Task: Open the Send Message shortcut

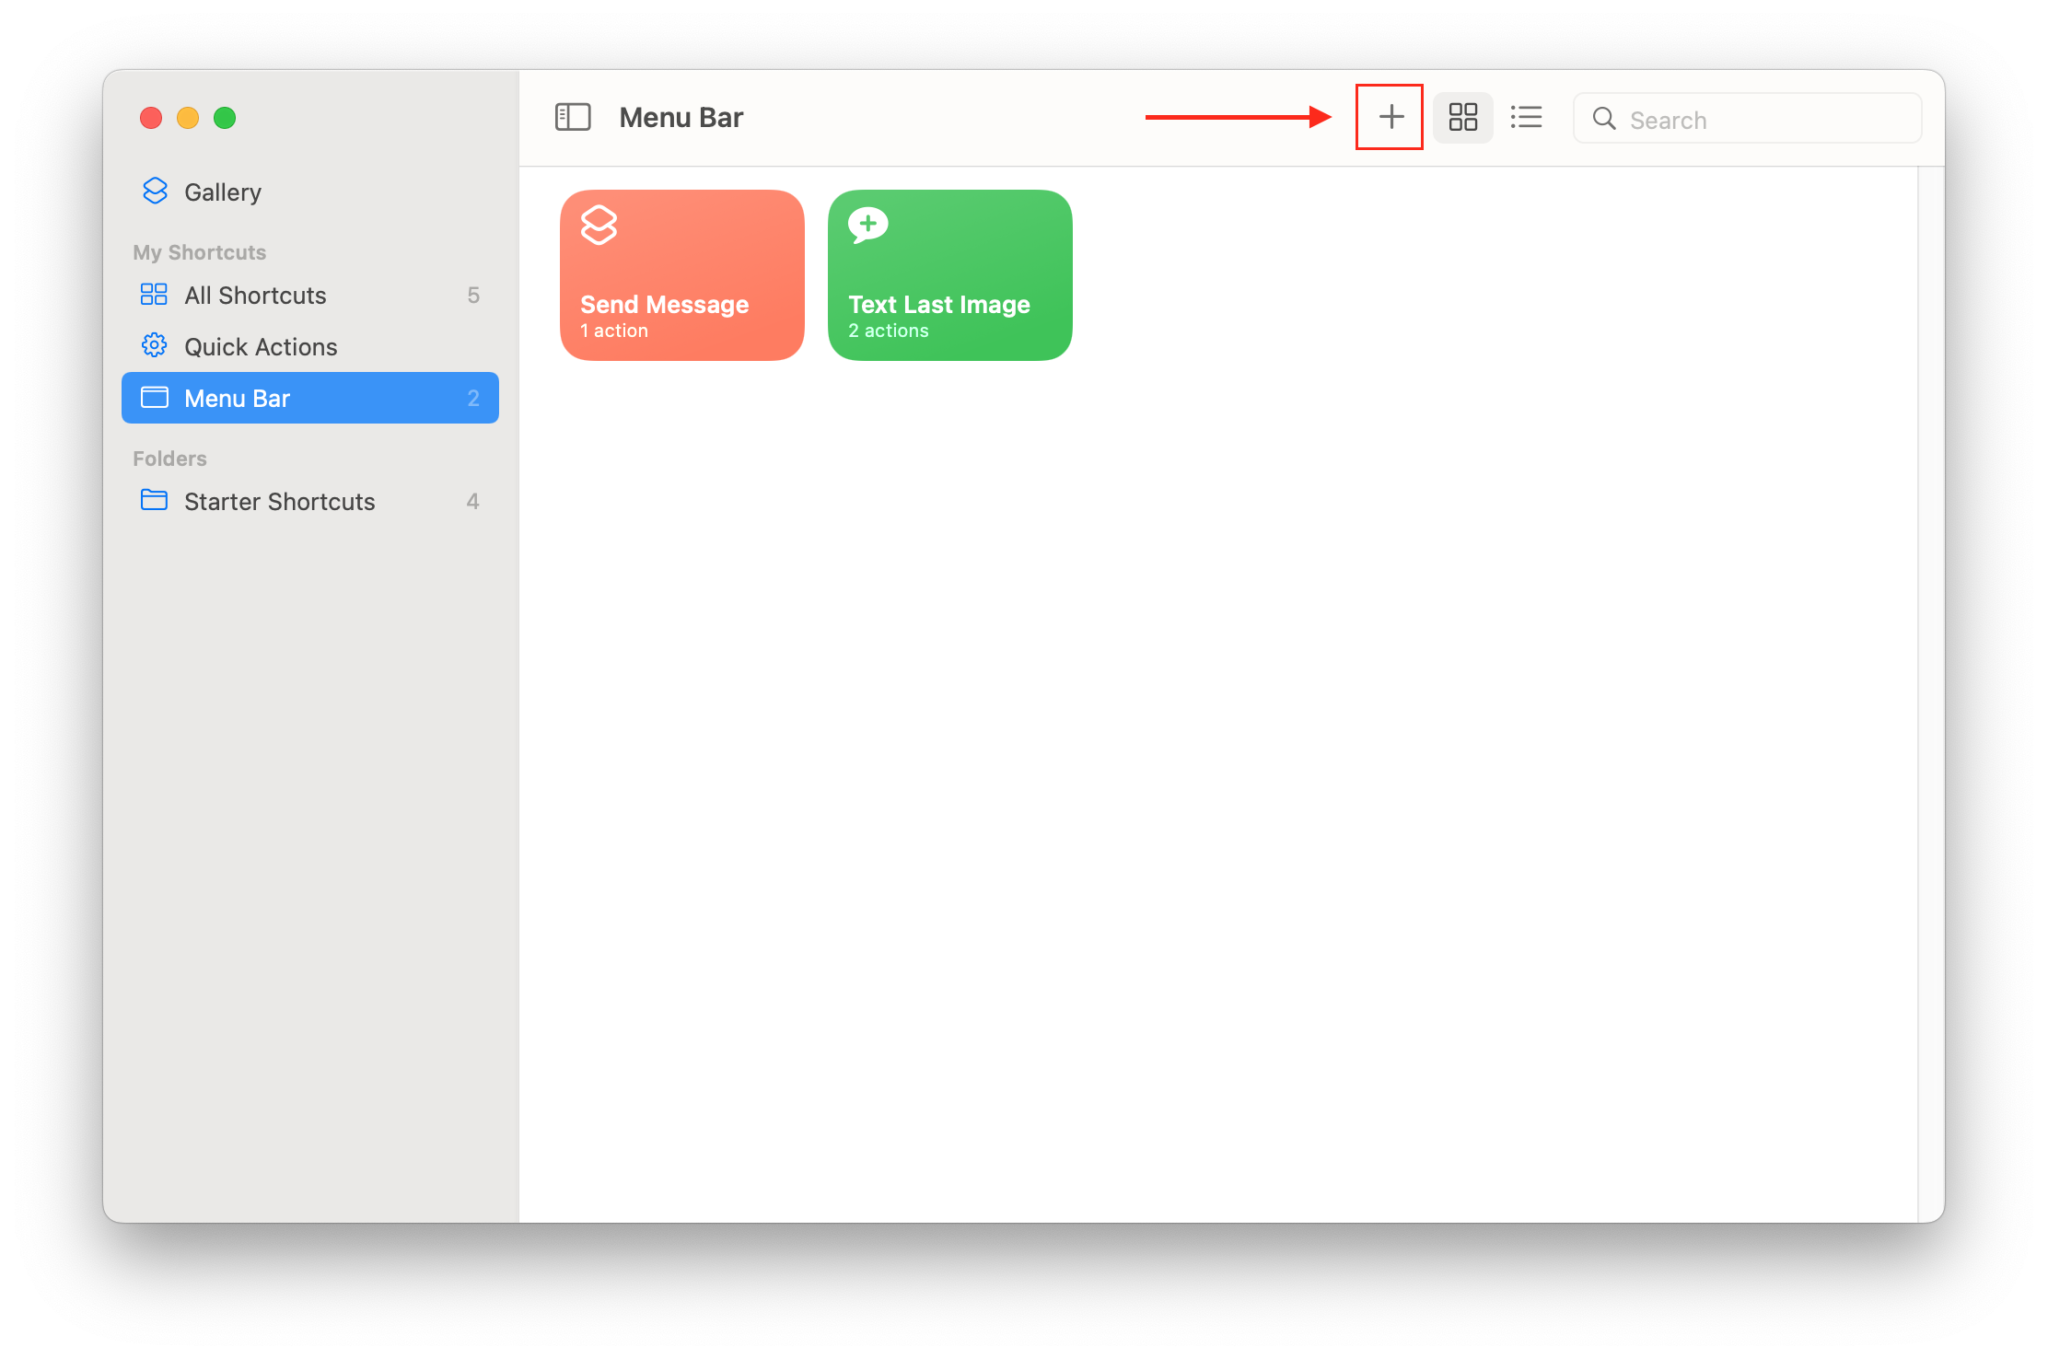Action: [x=681, y=274]
